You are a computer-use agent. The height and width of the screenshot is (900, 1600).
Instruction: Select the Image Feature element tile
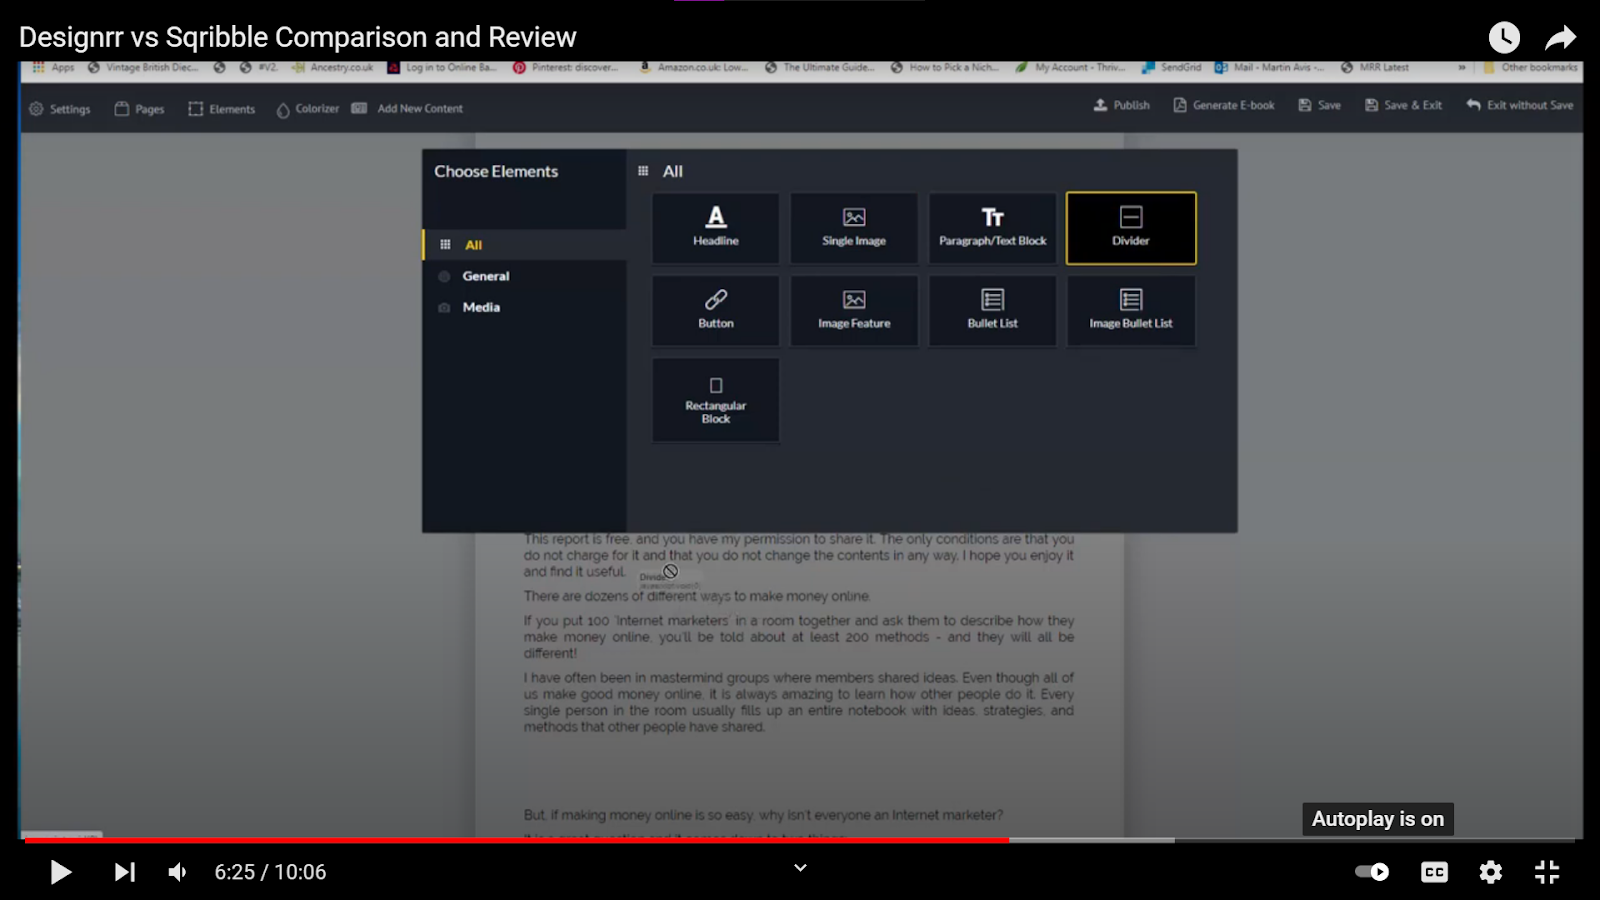pos(854,311)
